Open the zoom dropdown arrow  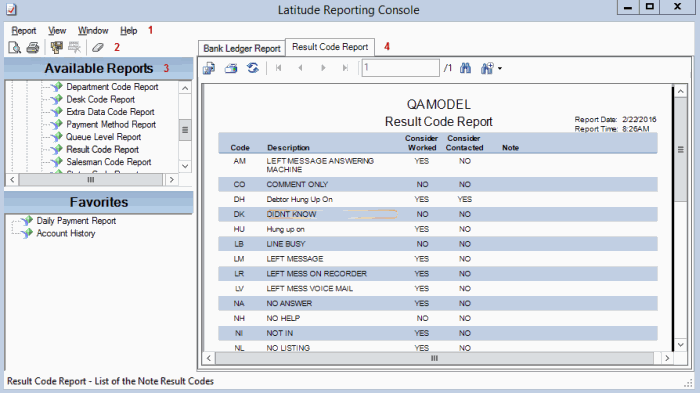pos(500,69)
